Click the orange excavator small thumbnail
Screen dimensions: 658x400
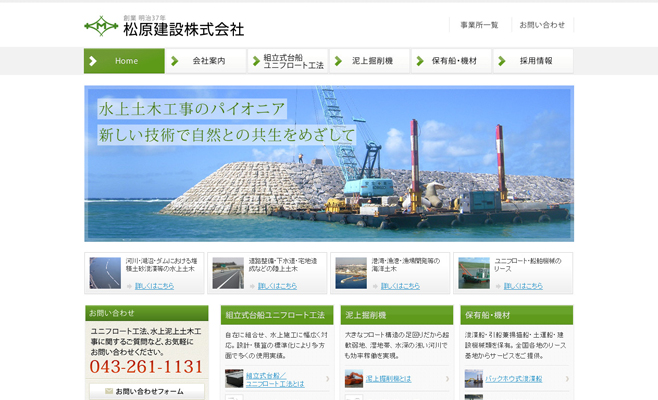tap(354, 379)
